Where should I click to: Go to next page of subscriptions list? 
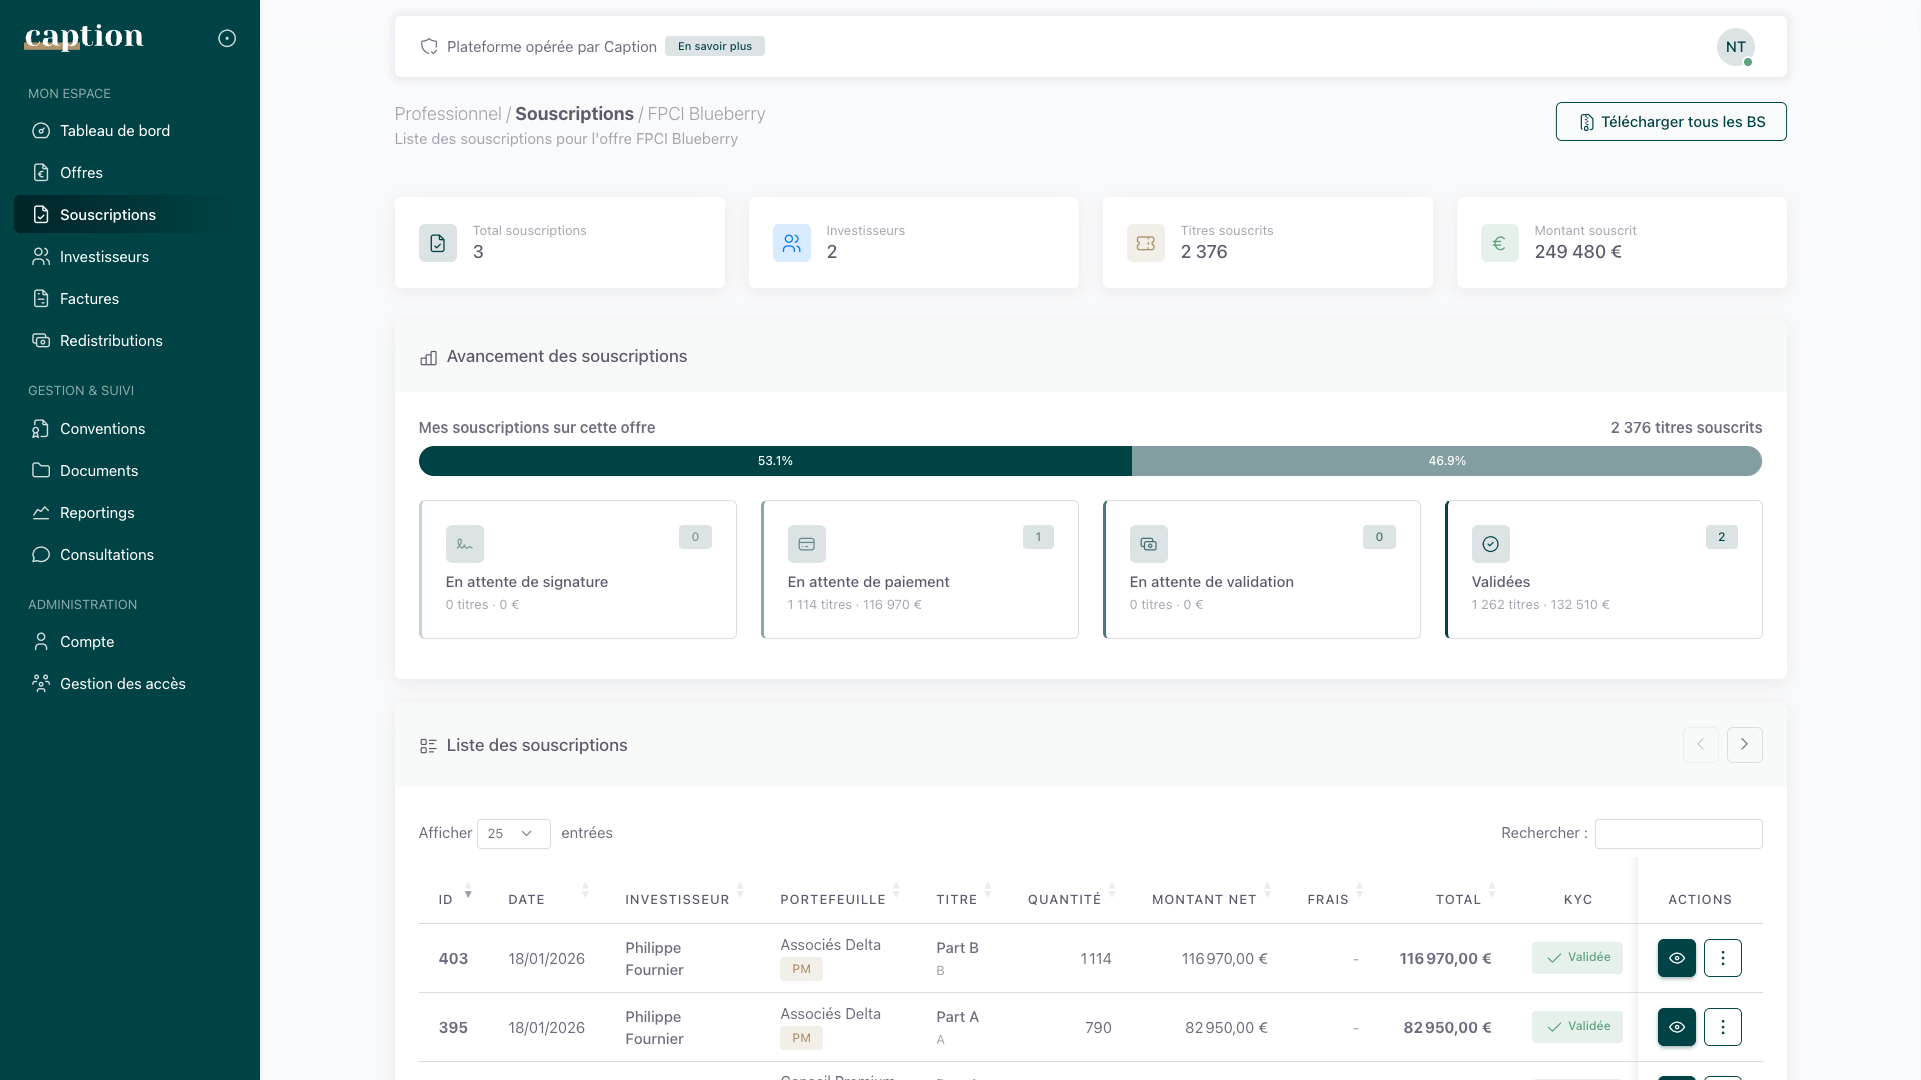click(x=1744, y=745)
